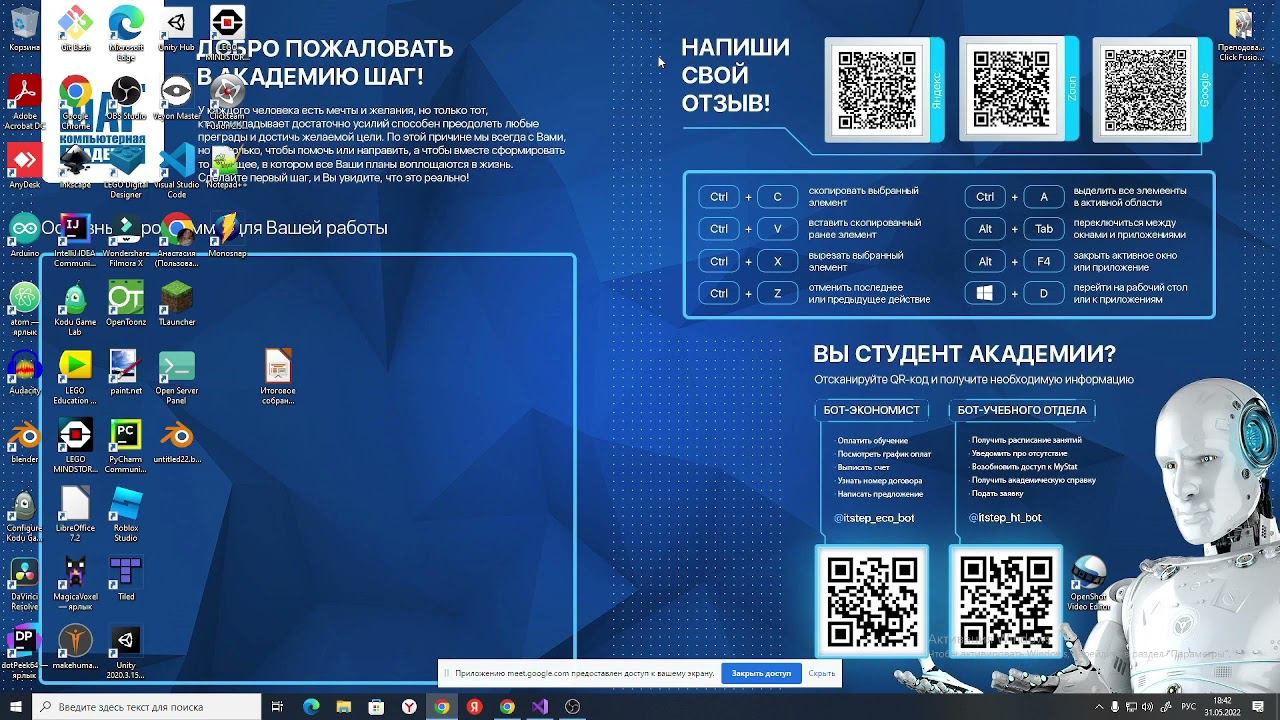Screen dimensions: 1280x720
Task: Select the Unity Hub desktop icon
Action: [x=176, y=28]
